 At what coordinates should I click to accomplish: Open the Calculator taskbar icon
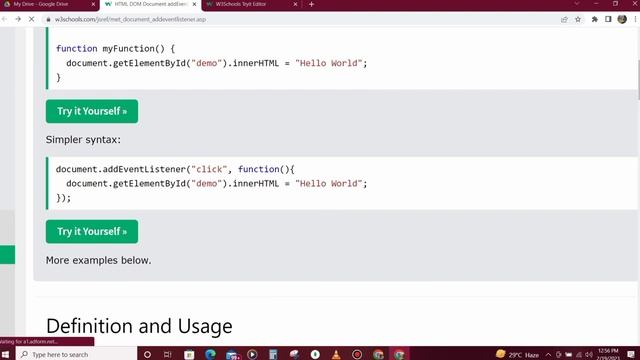[x=273, y=354]
